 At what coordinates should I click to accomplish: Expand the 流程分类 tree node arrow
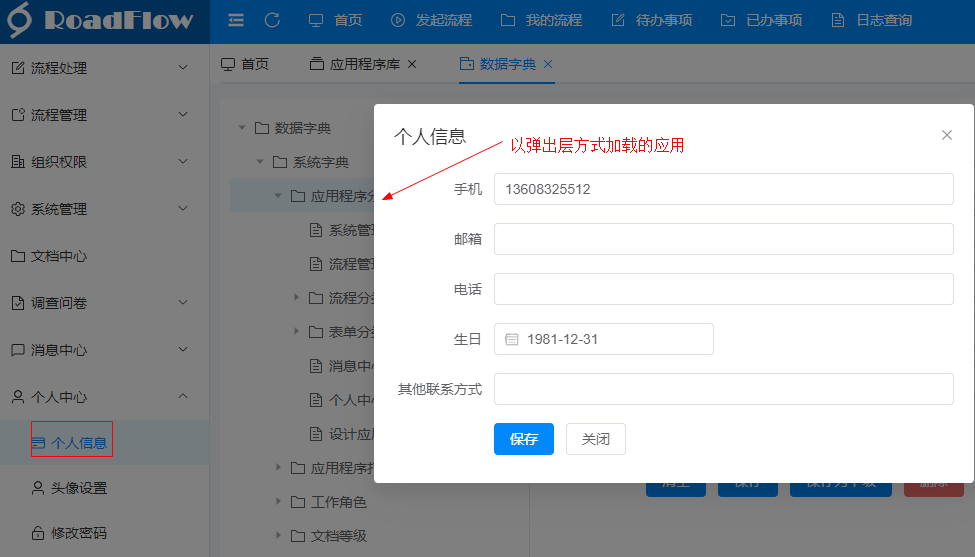tap(296, 298)
